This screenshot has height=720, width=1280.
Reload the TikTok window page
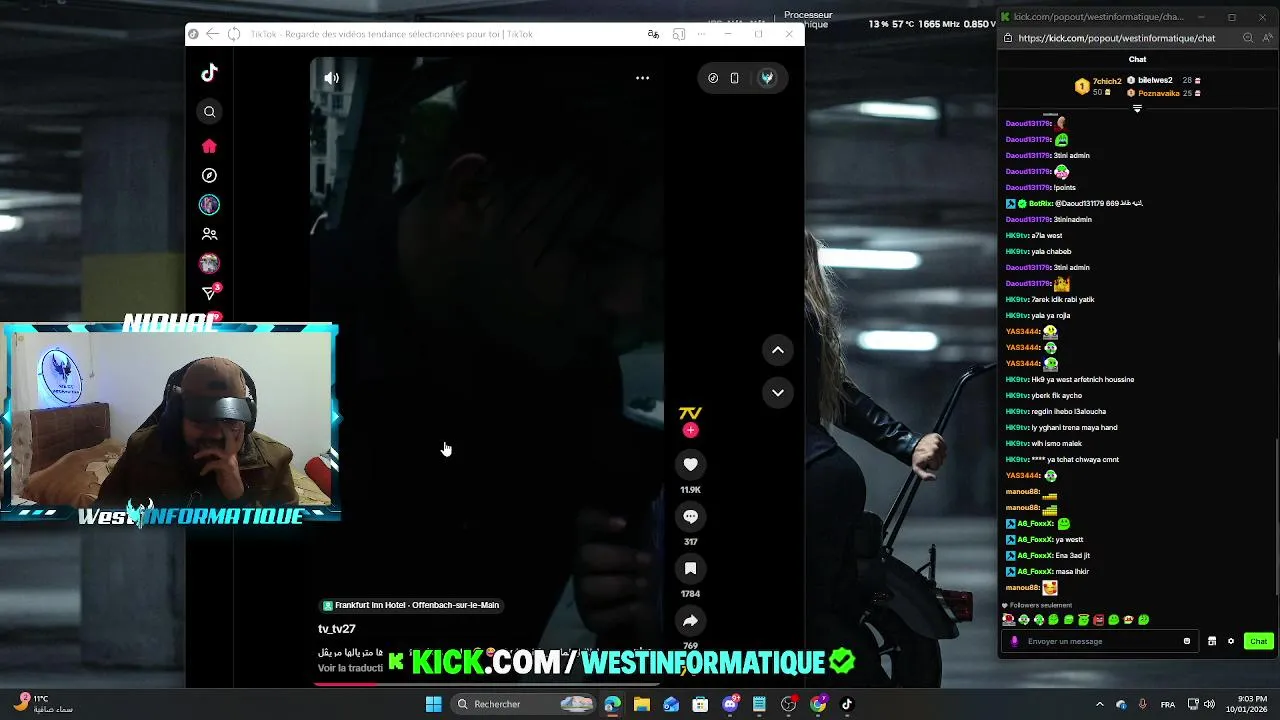(x=234, y=34)
